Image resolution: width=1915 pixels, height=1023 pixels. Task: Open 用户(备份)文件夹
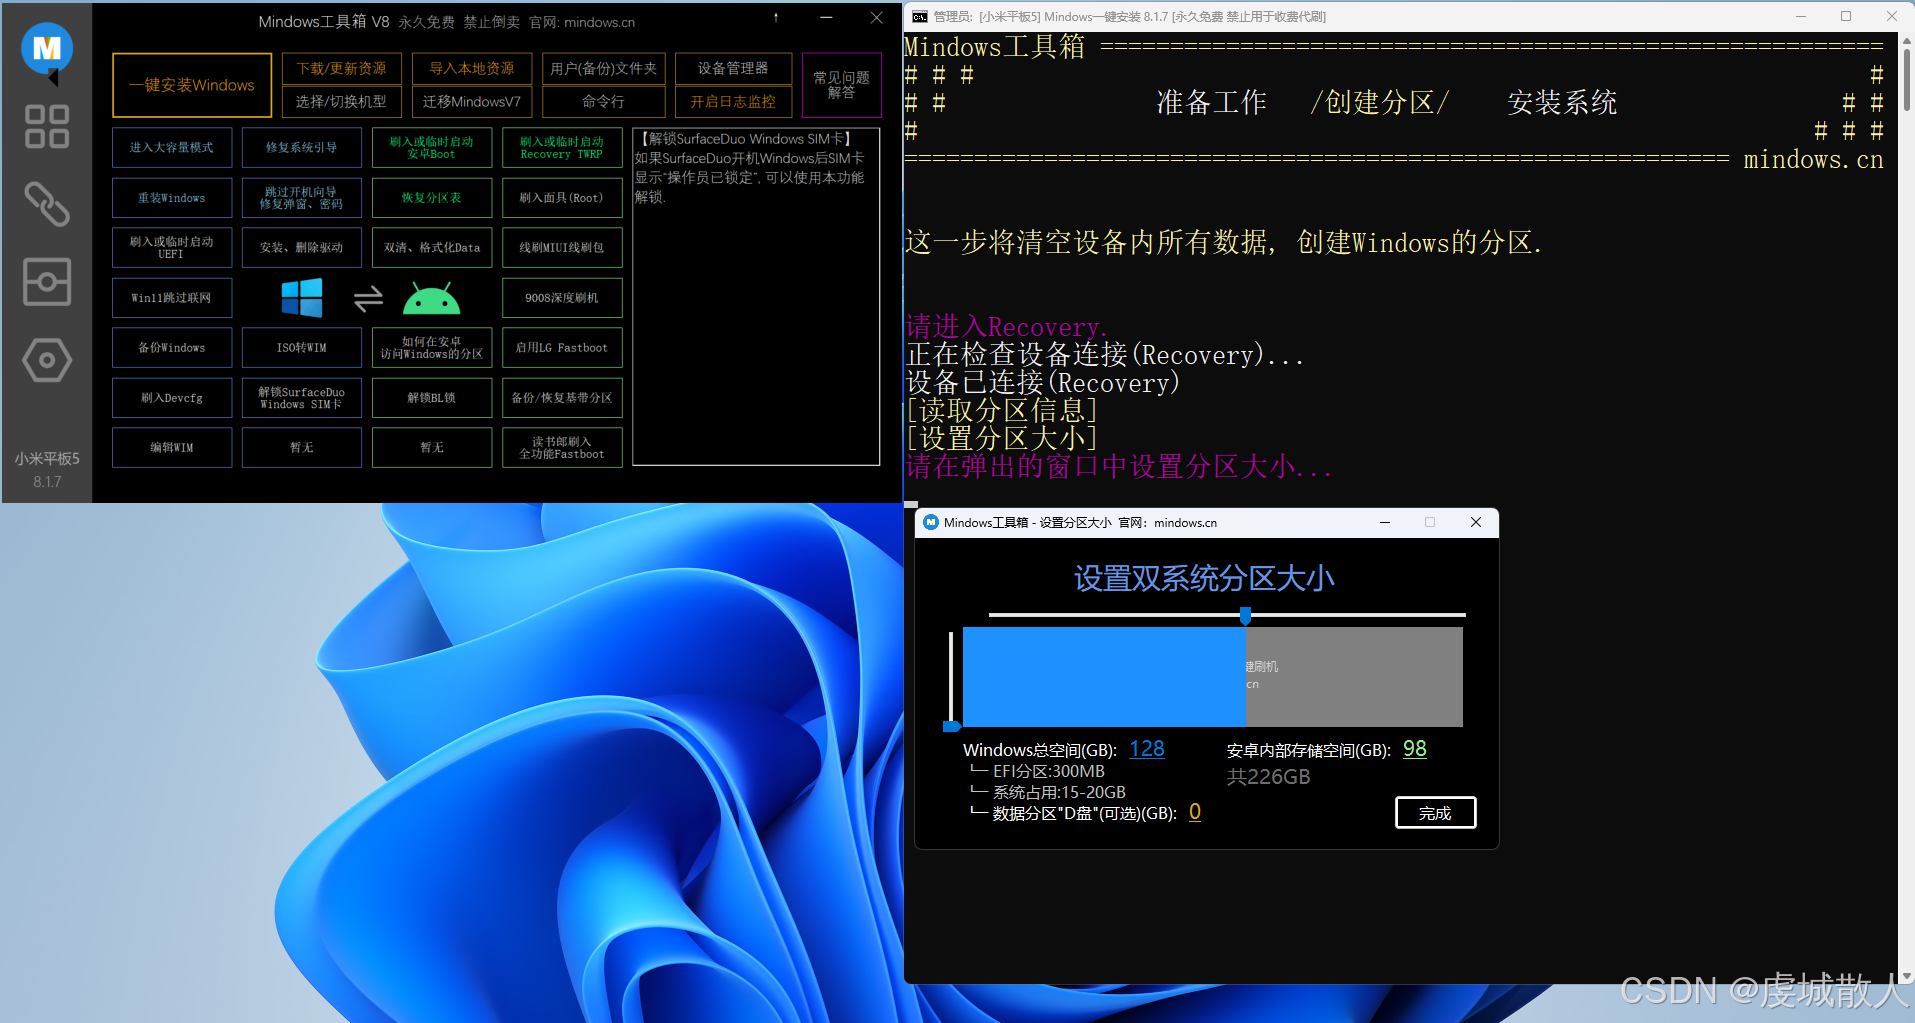(x=604, y=68)
